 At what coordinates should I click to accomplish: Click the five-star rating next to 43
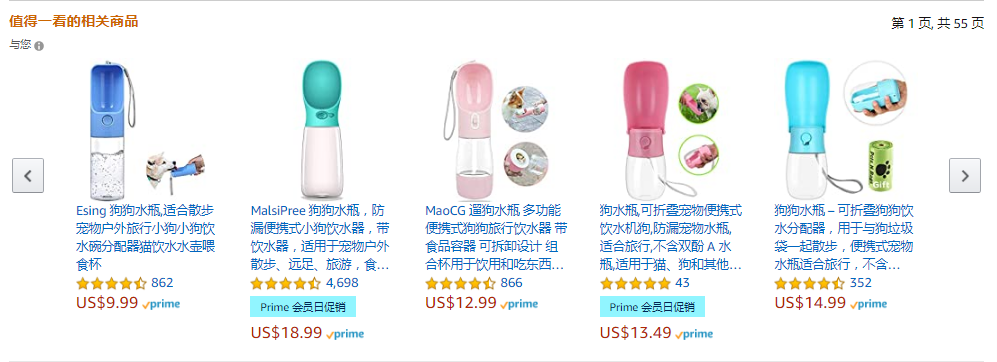tap(635, 283)
